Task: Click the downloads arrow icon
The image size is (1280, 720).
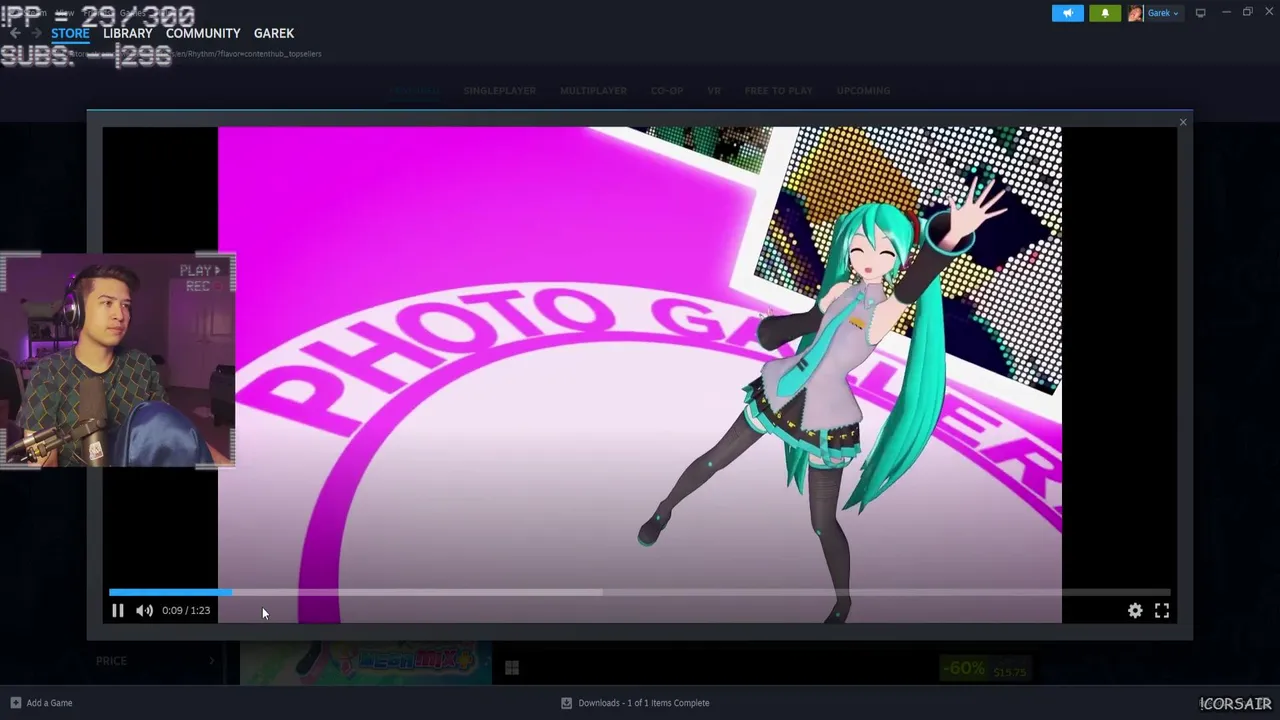Action: pos(566,703)
